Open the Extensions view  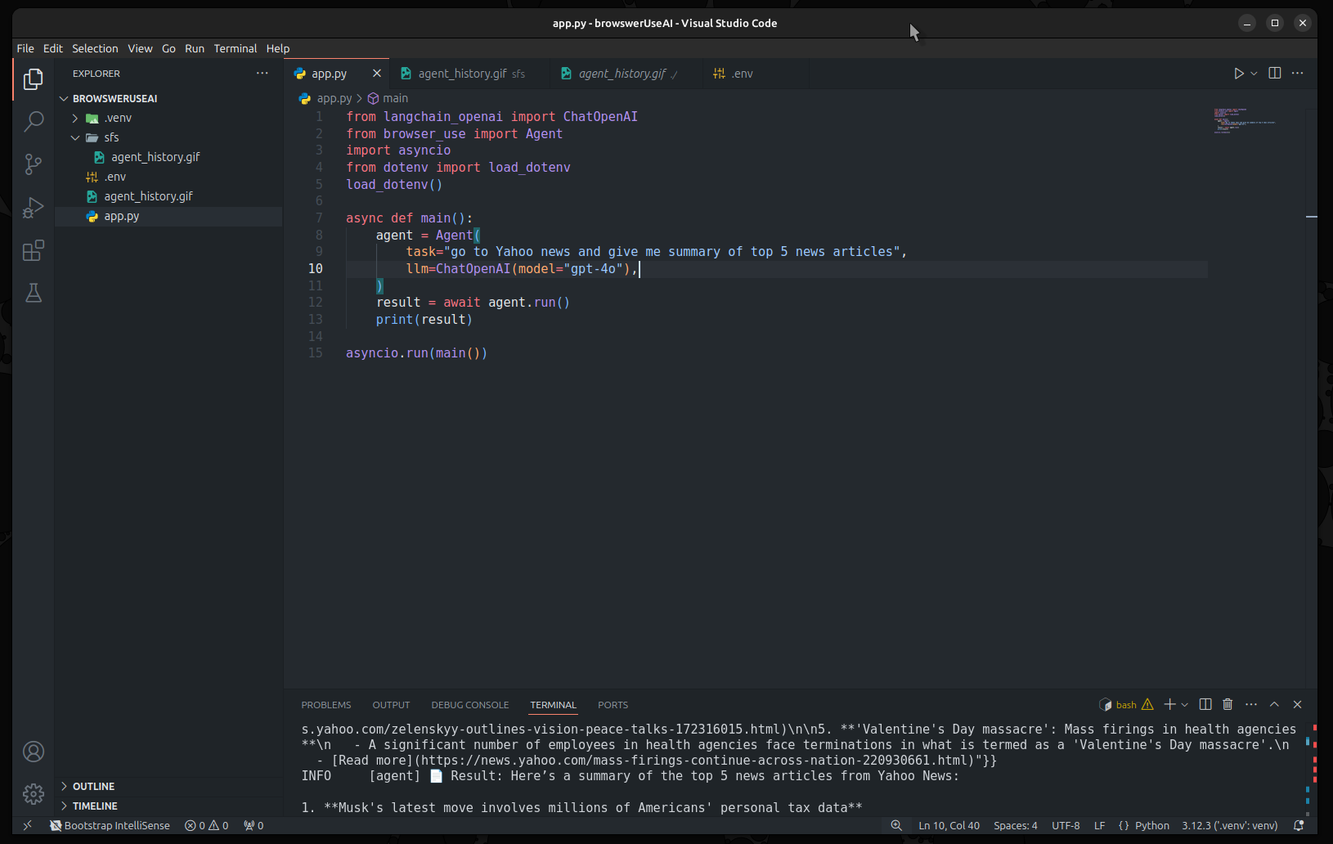click(x=33, y=250)
